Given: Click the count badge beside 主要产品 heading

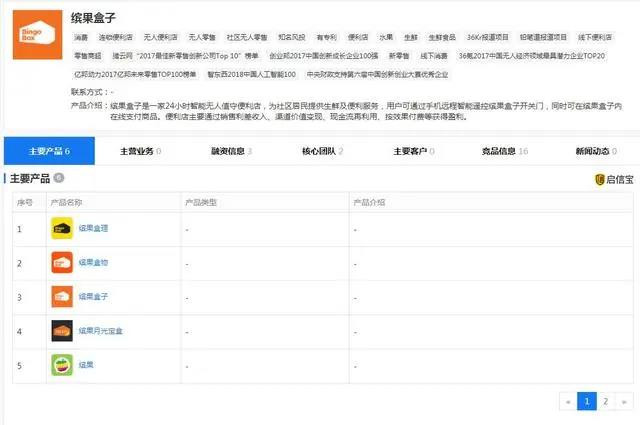Looking at the screenshot, I should tap(59, 178).
